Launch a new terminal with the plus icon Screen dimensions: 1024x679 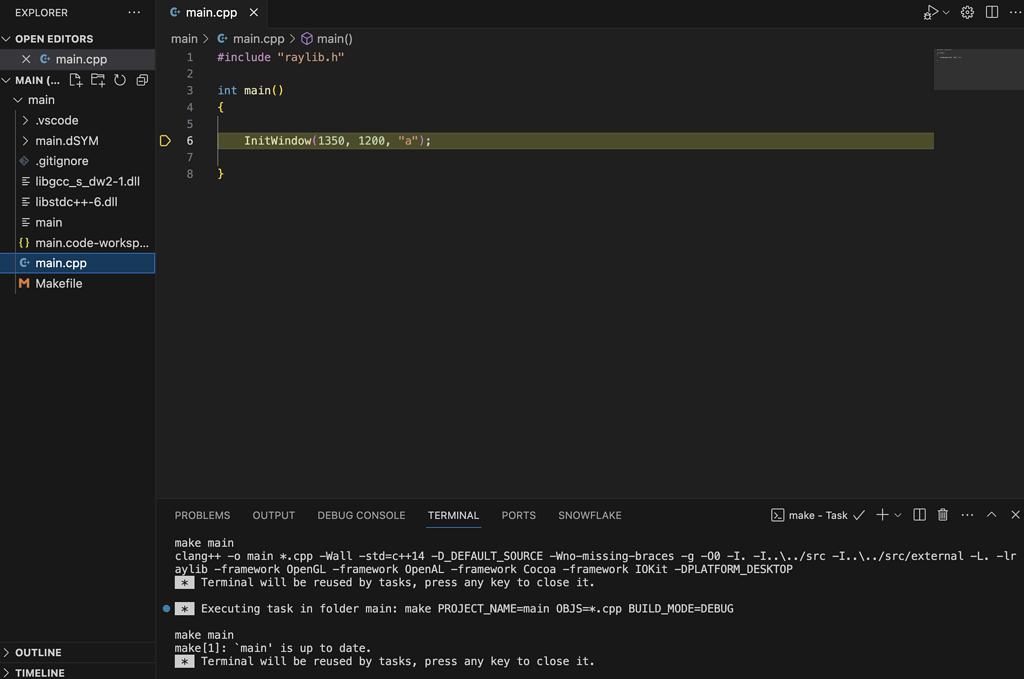880,514
